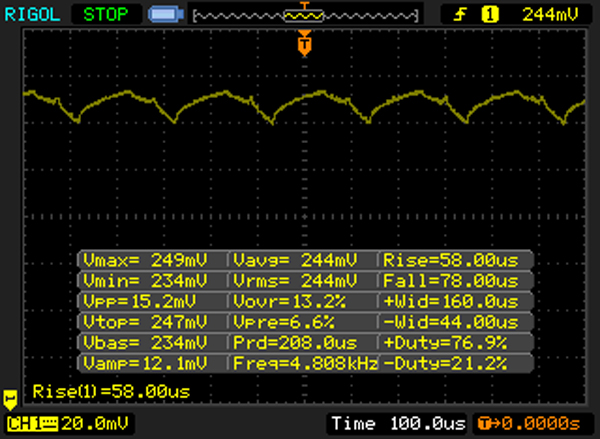Click the Vpp=15.2mV measurement
The width and height of the screenshot is (600, 439).
[x=140, y=302]
